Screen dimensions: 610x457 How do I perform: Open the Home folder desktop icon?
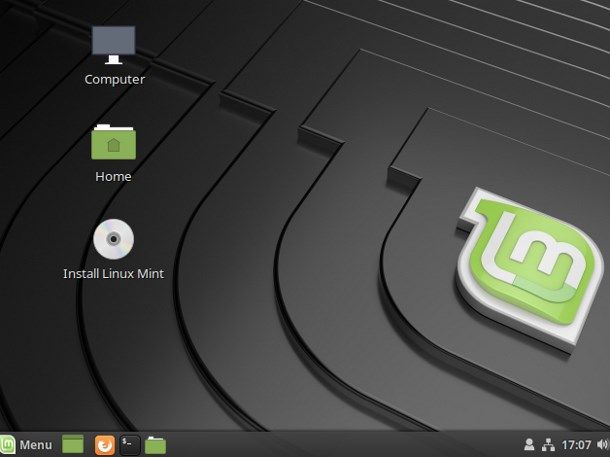(114, 142)
